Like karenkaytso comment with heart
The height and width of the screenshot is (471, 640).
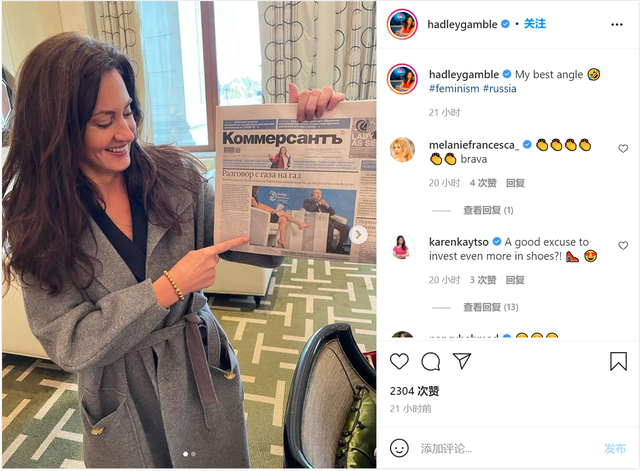[x=623, y=246]
